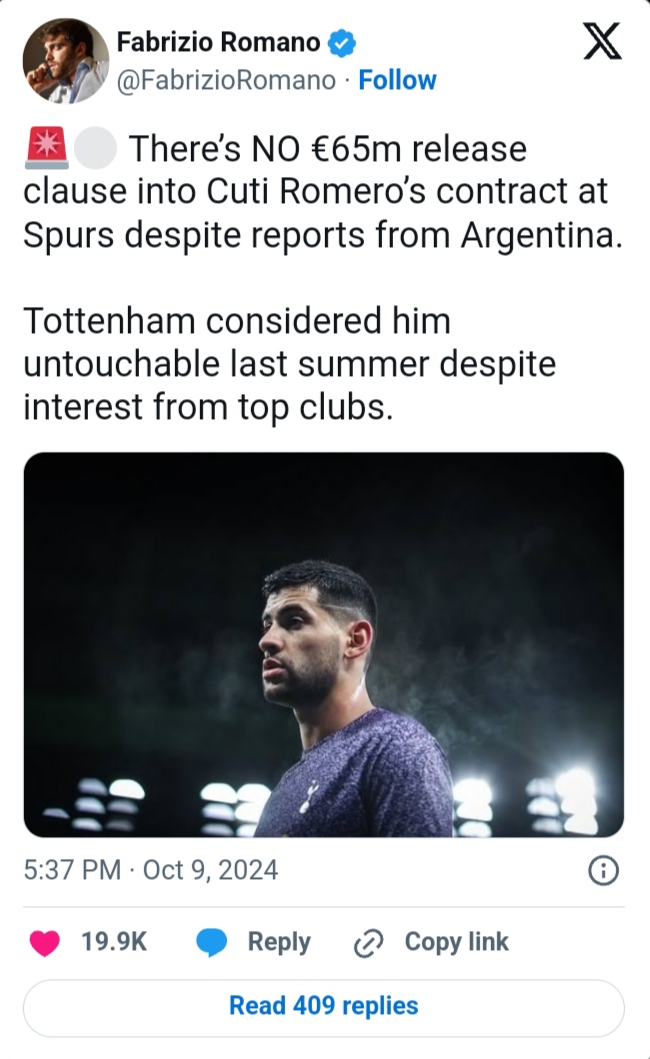The width and height of the screenshot is (650, 1059).
Task: Follow Fabrizio Romano
Action: [x=397, y=80]
